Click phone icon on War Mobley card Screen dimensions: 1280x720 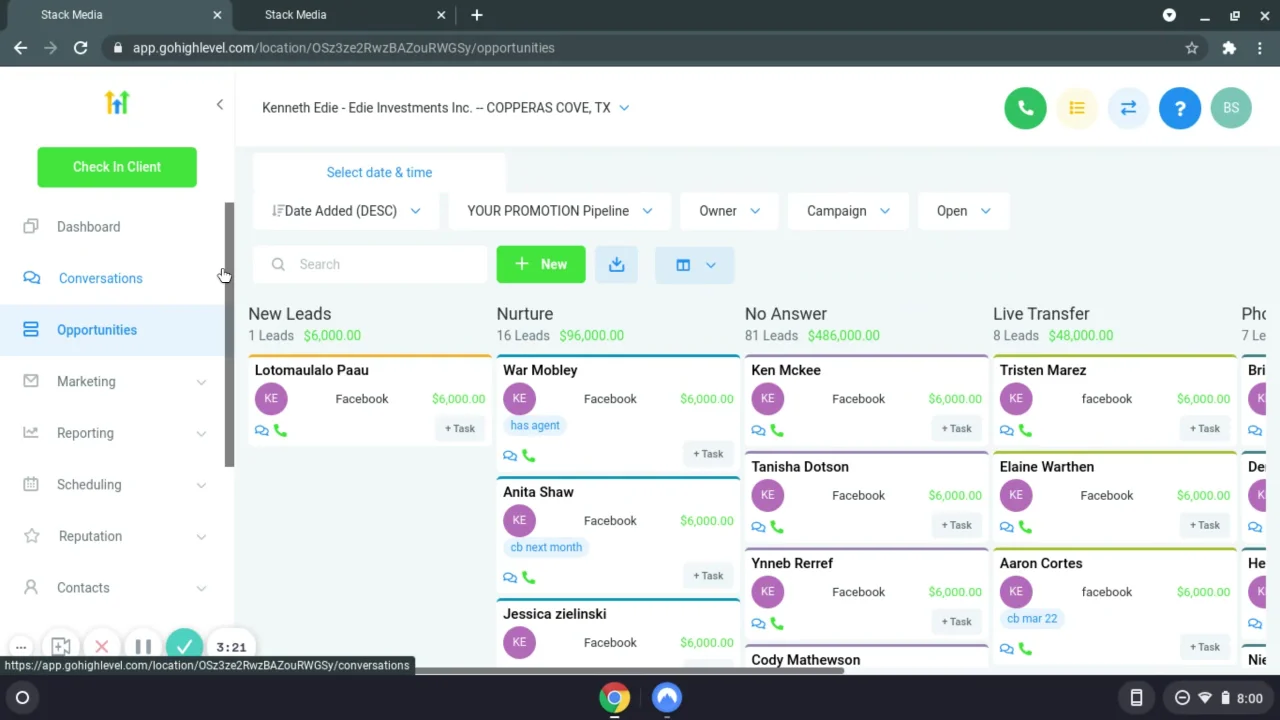[528, 456]
